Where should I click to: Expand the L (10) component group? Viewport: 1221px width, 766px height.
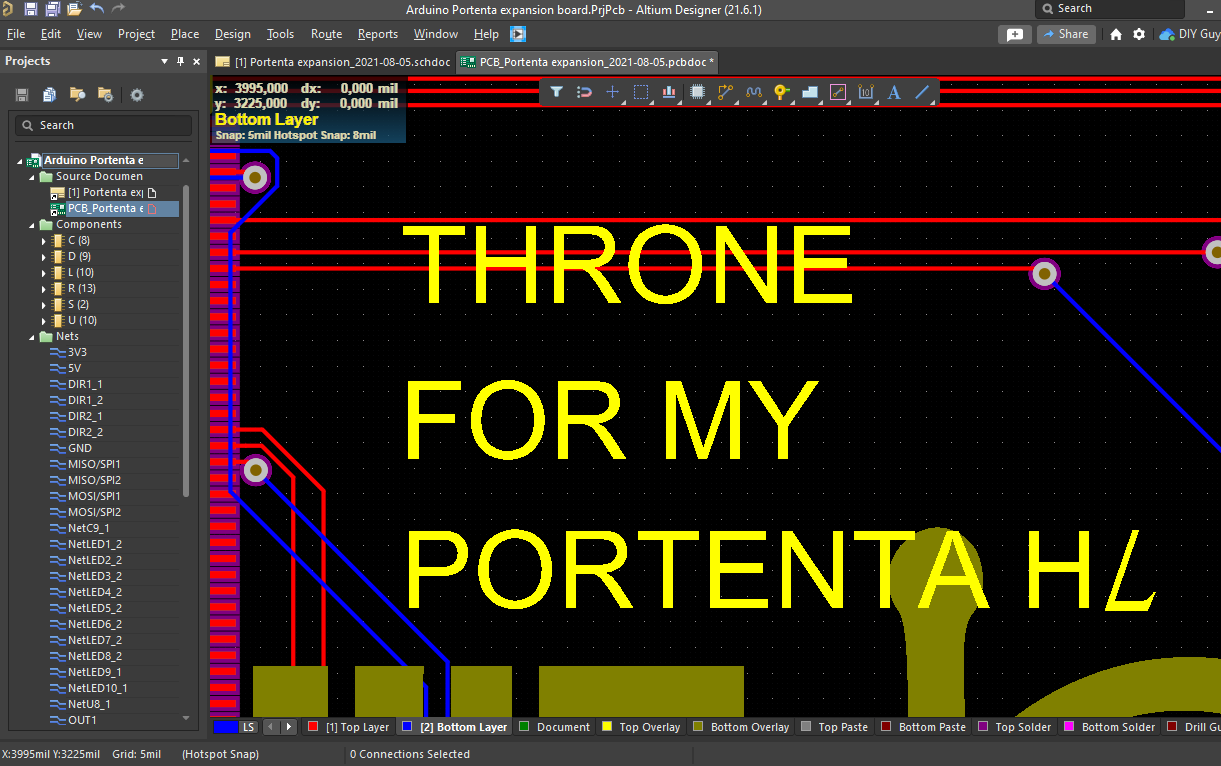[x=44, y=273]
